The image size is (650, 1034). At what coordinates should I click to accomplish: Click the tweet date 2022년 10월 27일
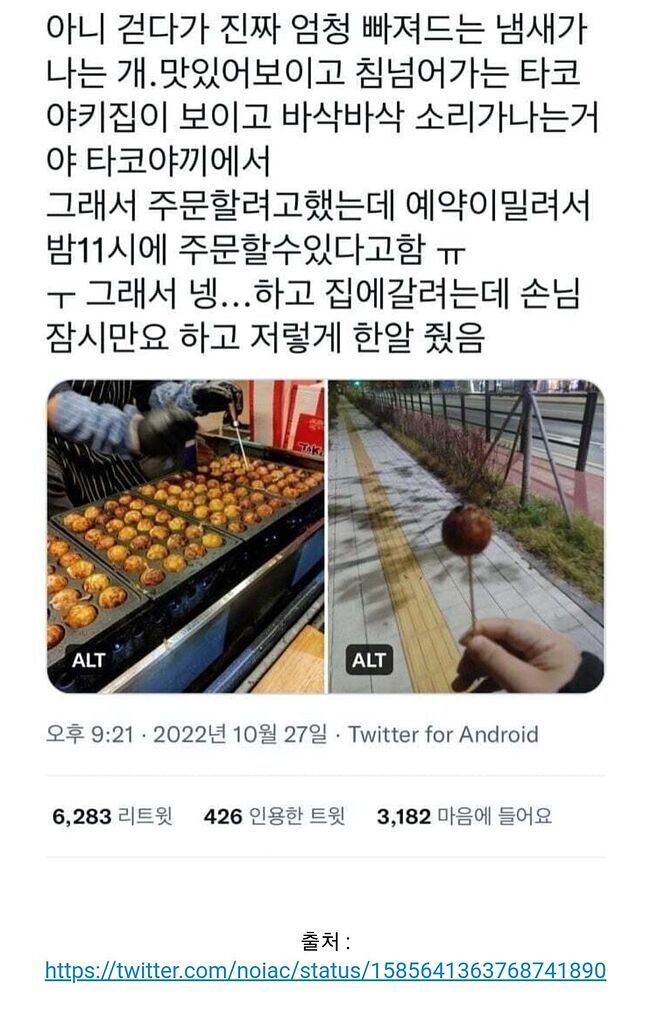(240, 734)
